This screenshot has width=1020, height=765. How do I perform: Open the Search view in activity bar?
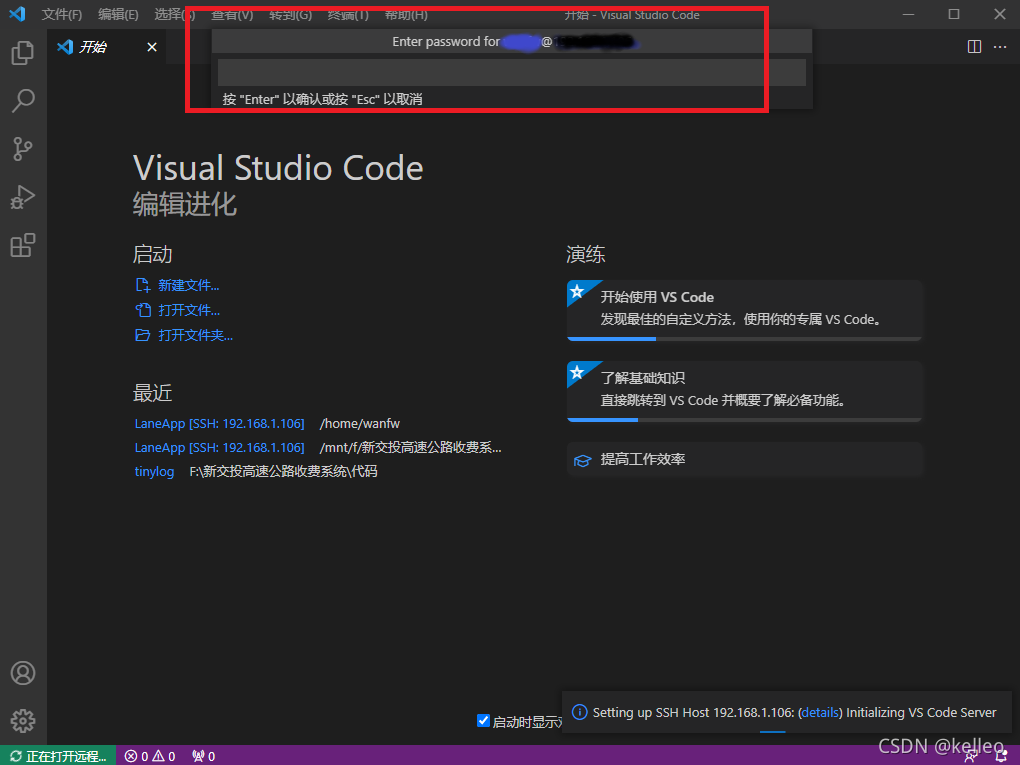23,101
